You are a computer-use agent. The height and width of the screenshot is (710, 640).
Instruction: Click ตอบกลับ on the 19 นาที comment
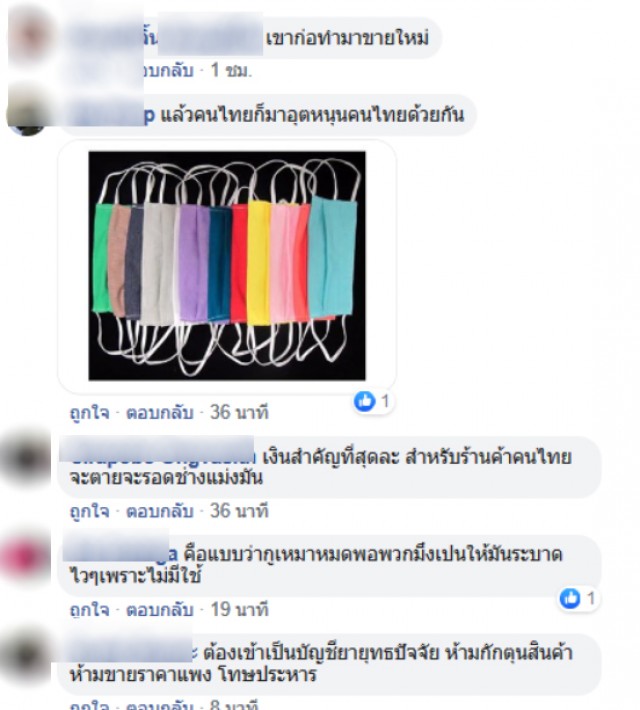click(159, 609)
